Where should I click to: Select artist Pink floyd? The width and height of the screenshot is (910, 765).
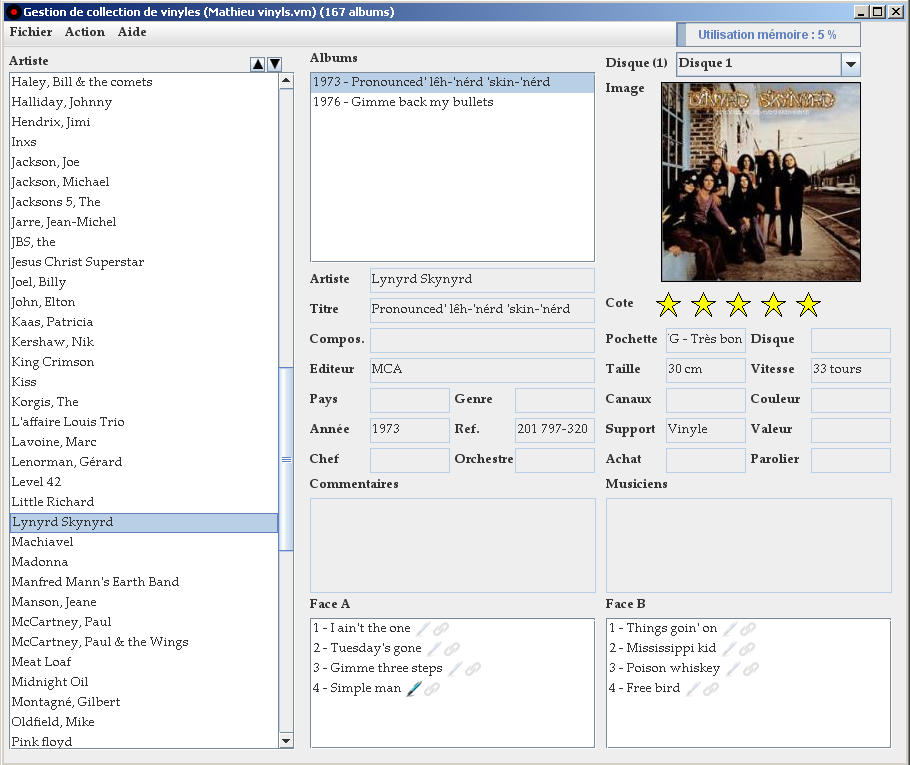coord(144,741)
